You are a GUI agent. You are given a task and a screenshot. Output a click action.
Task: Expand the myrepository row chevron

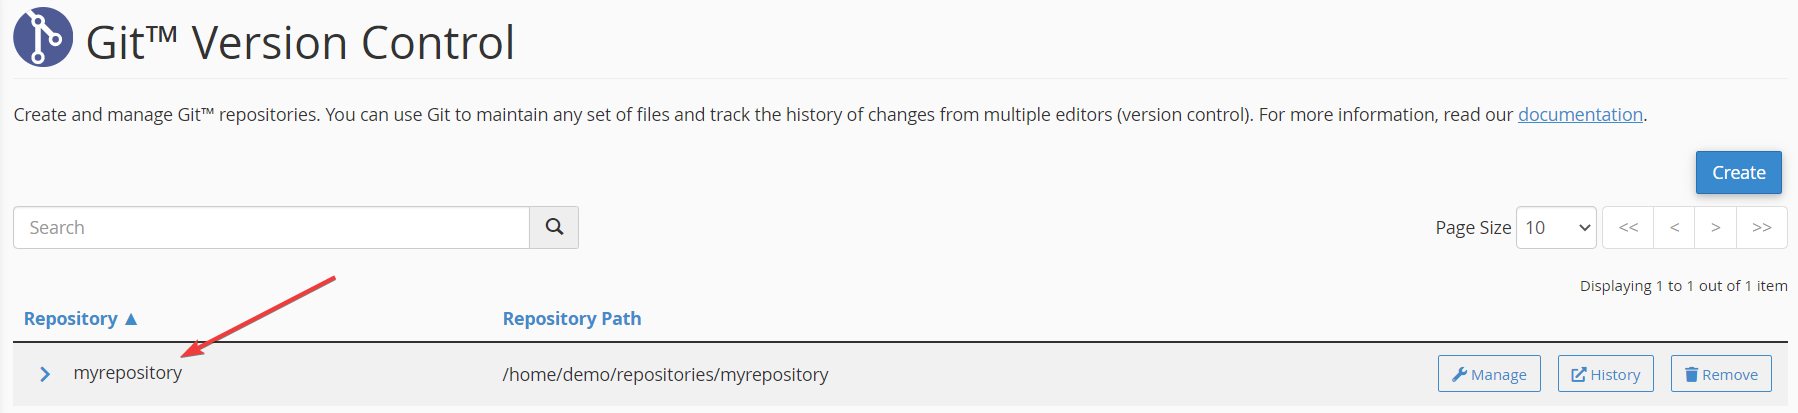tap(45, 374)
